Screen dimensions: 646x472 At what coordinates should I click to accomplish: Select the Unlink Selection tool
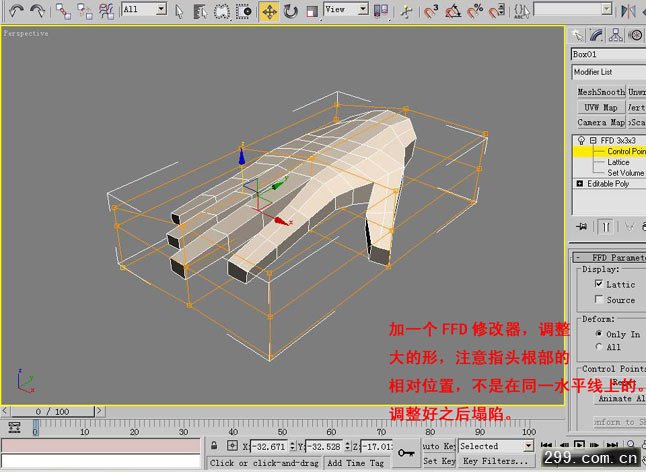tap(85, 12)
